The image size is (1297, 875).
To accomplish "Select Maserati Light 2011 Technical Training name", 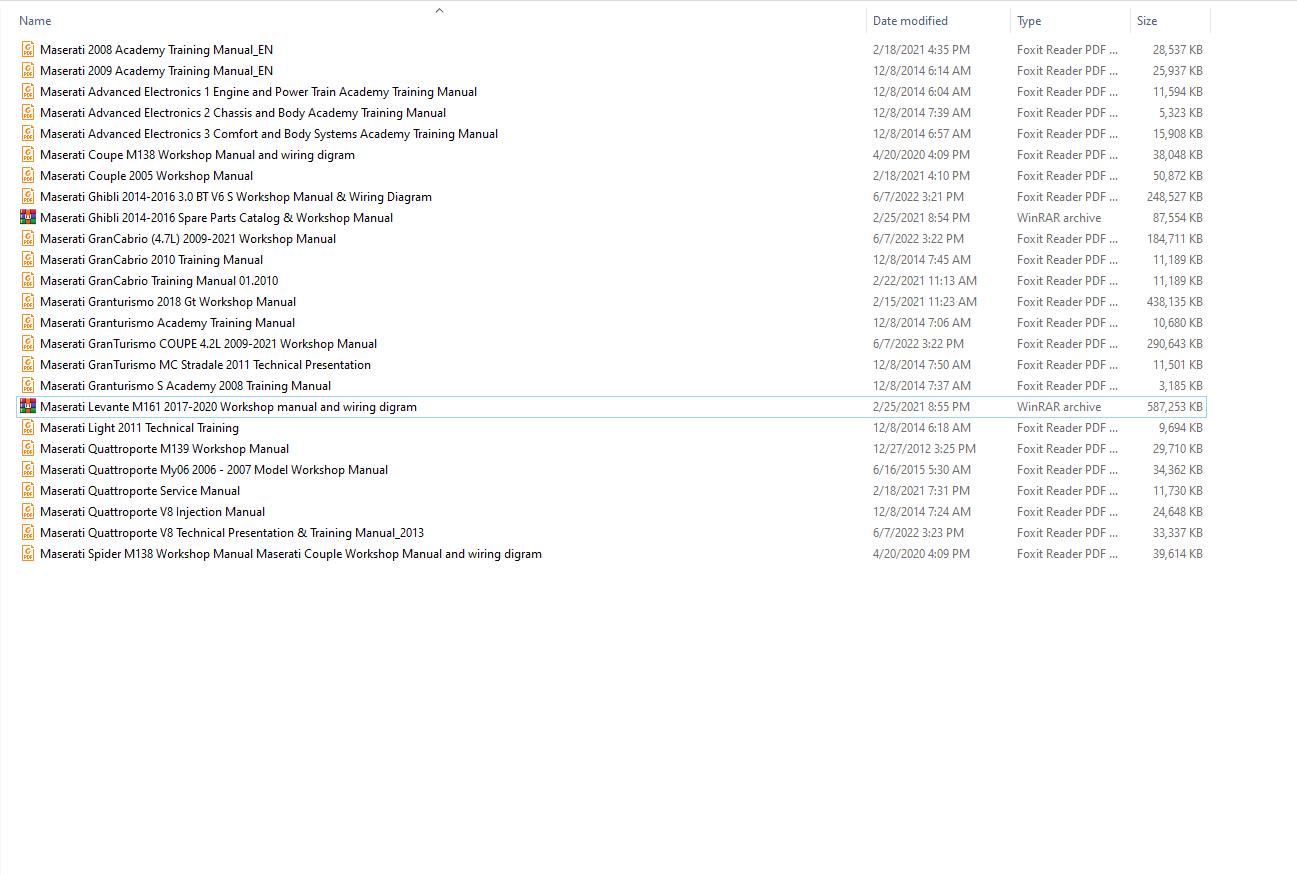I will 139,427.
